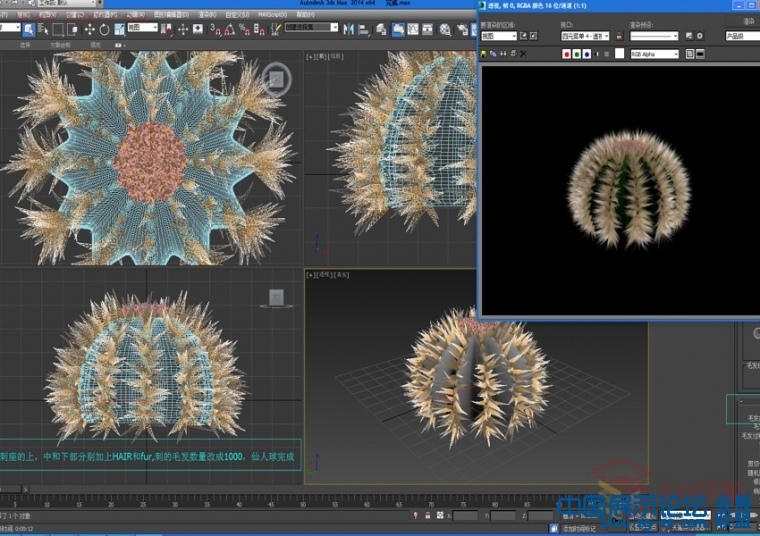This screenshot has height=536, width=760.
Task: Open the Help menu
Action: pos(305,15)
